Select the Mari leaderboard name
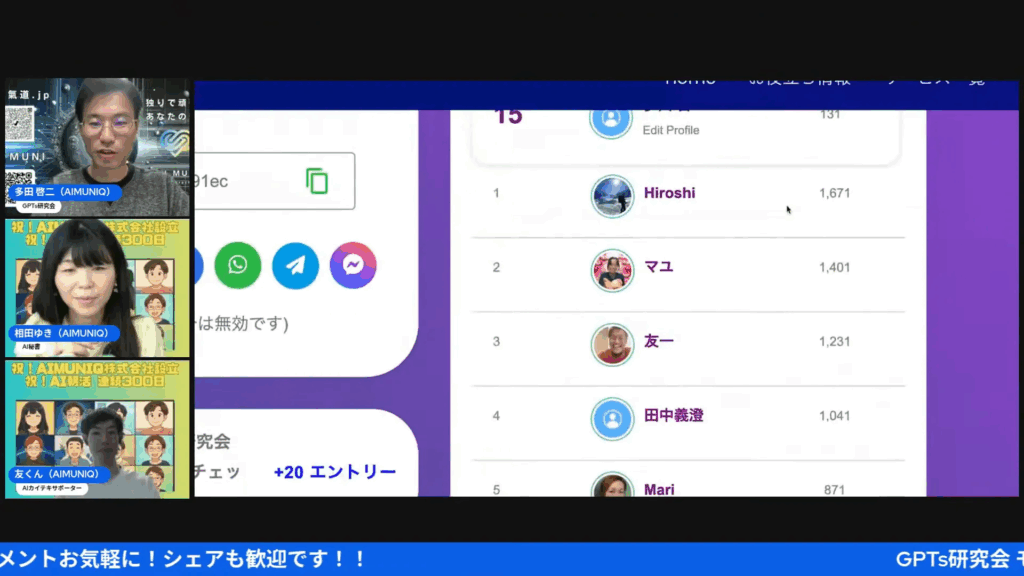 tap(659, 489)
